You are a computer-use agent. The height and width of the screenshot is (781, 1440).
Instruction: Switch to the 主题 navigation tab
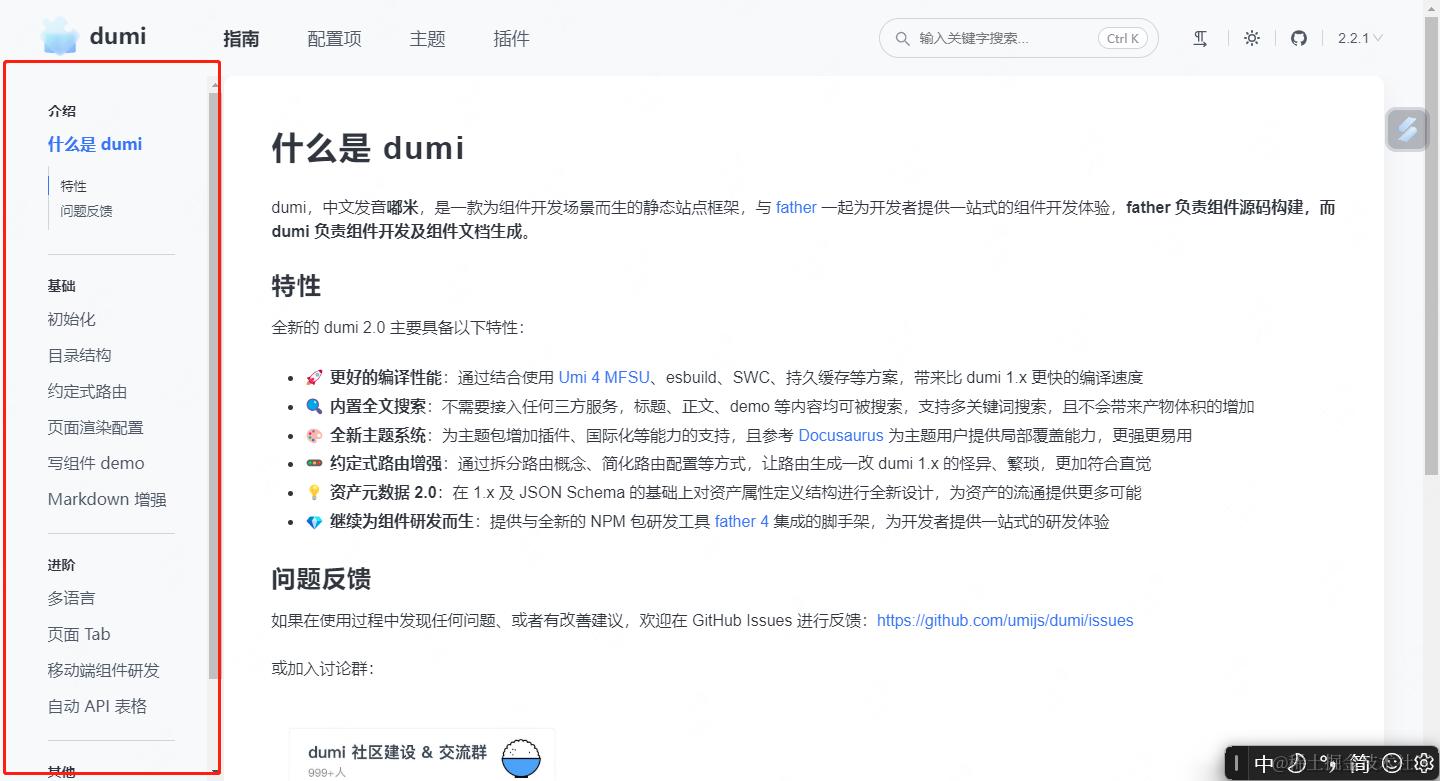[427, 38]
